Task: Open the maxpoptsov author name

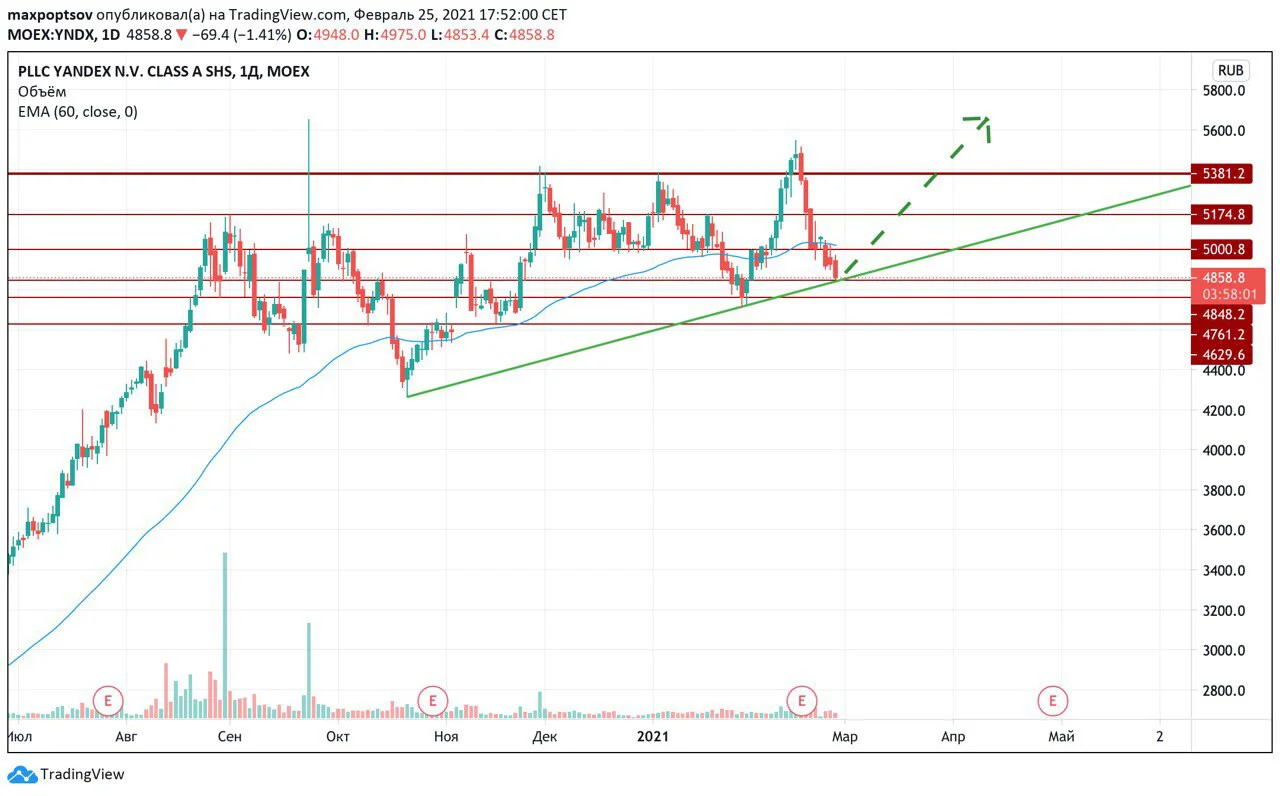Action: tap(50, 15)
